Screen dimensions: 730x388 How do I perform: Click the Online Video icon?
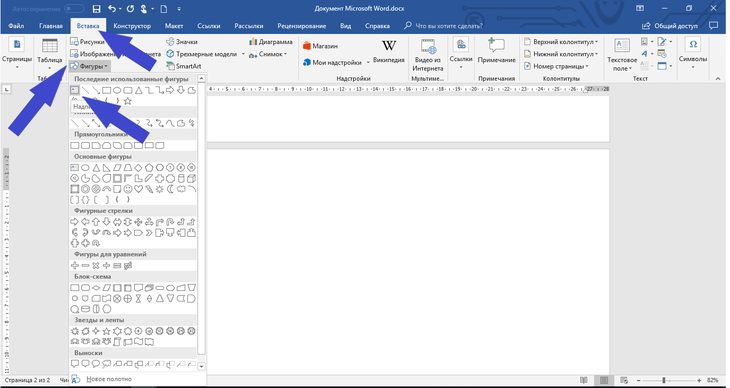[428, 47]
